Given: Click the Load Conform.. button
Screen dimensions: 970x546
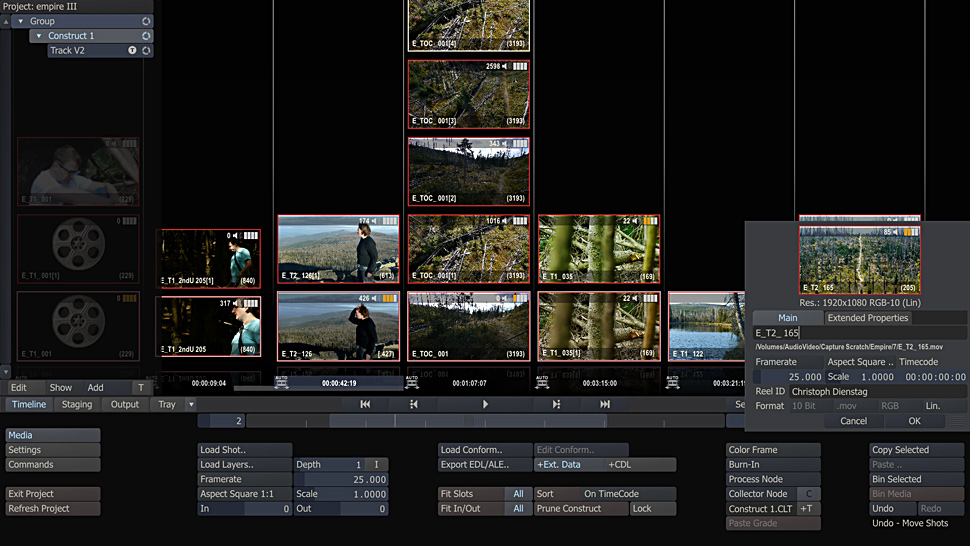Looking at the screenshot, I should (x=485, y=450).
